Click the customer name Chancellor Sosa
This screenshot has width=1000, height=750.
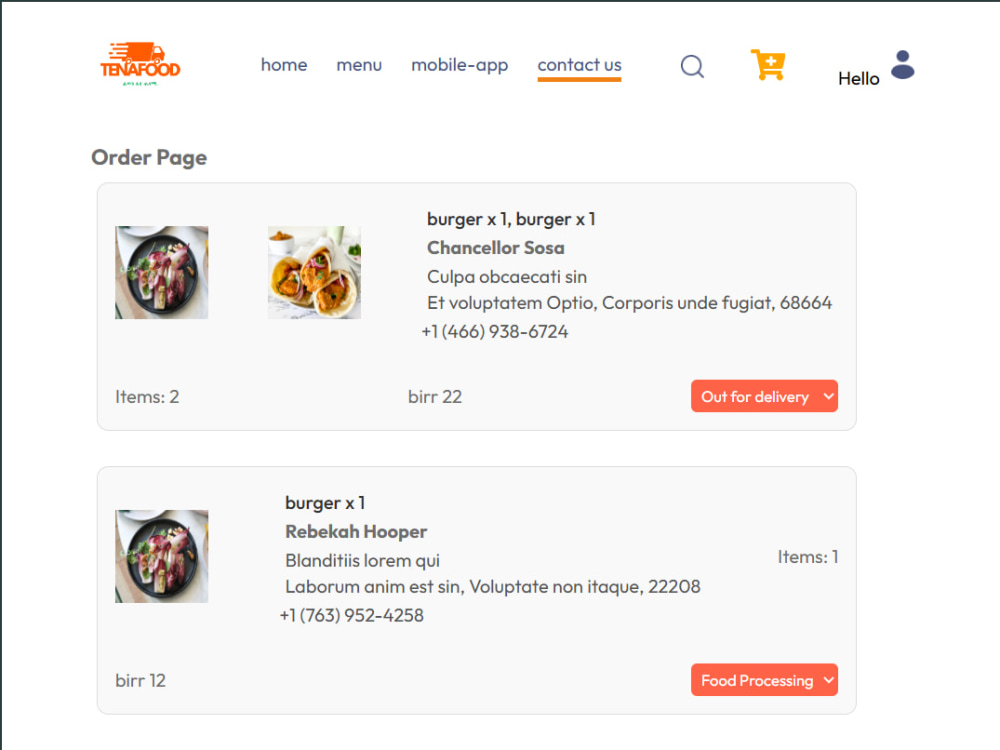tap(496, 247)
